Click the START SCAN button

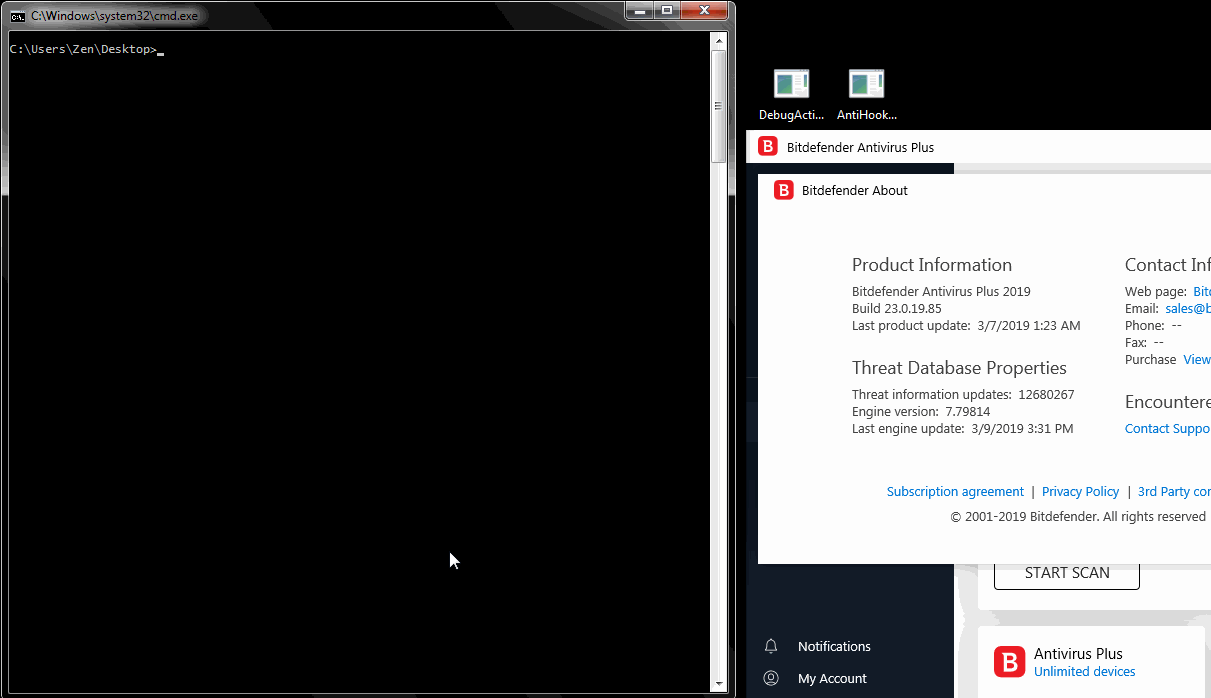pyautogui.click(x=1067, y=574)
